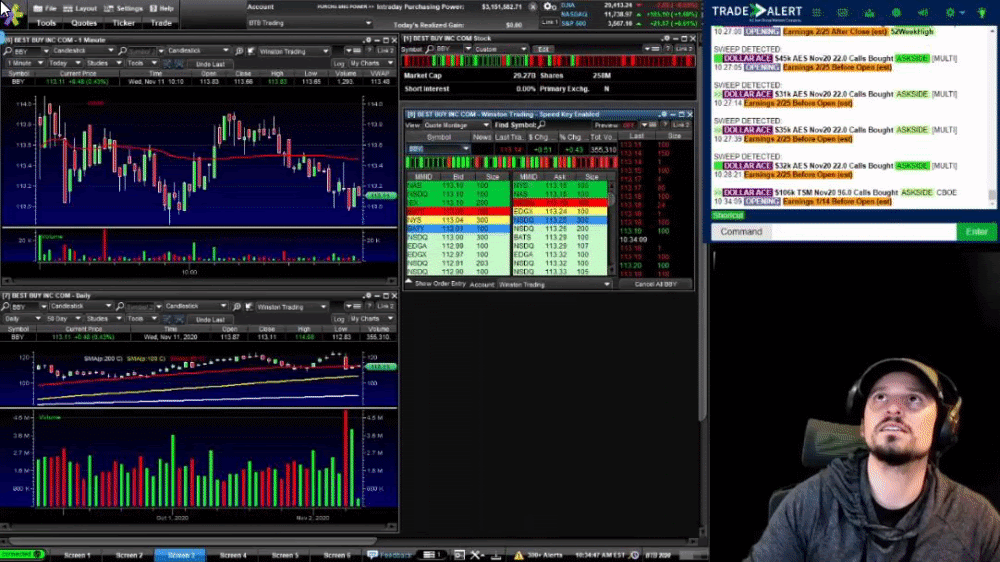Click Undo Last in Daily chart
This screenshot has height=562, width=1000.
click(x=210, y=319)
